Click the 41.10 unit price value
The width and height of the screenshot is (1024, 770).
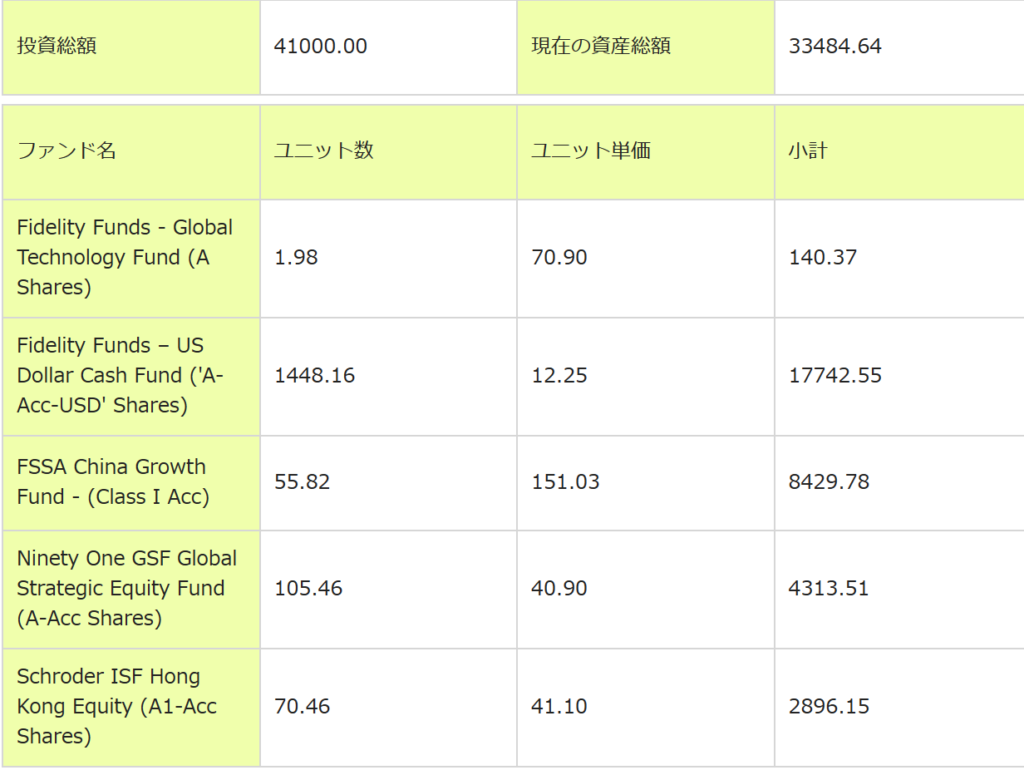560,707
